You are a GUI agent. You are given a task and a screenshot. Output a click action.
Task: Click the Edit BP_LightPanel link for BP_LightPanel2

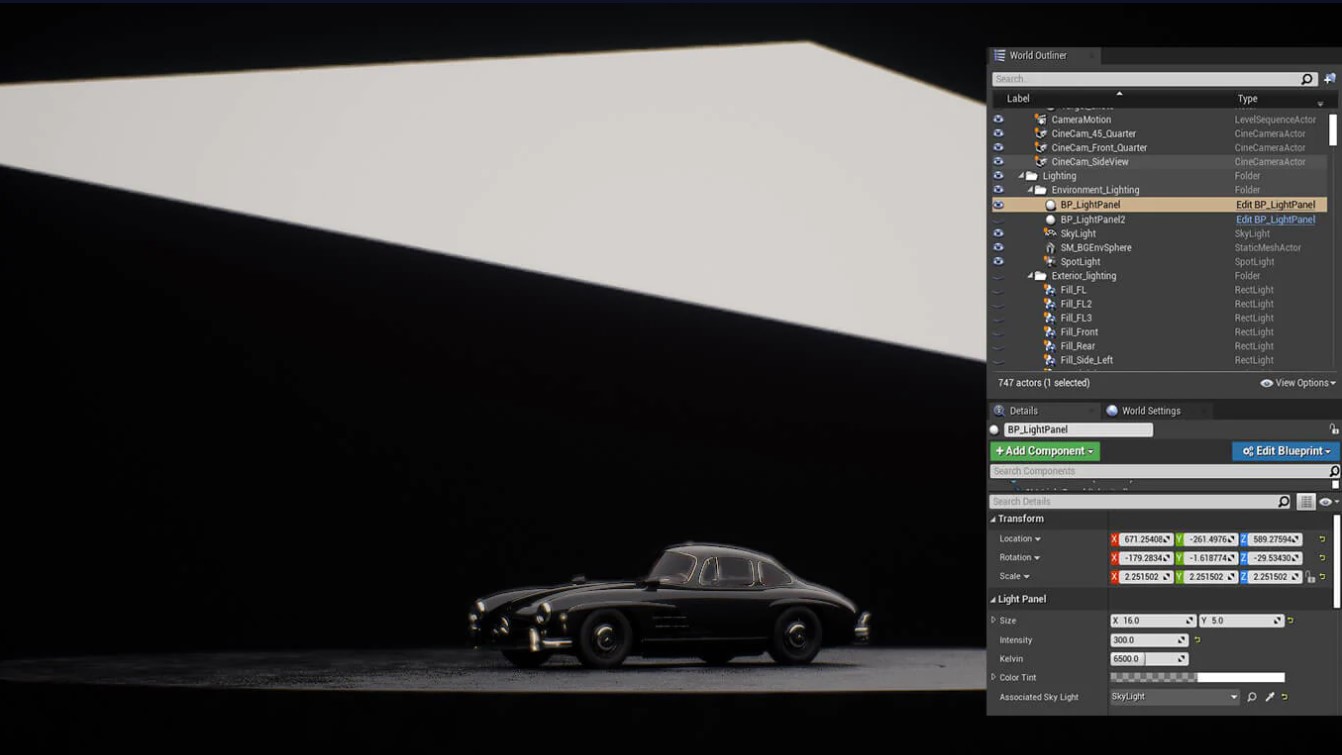[1276, 219]
